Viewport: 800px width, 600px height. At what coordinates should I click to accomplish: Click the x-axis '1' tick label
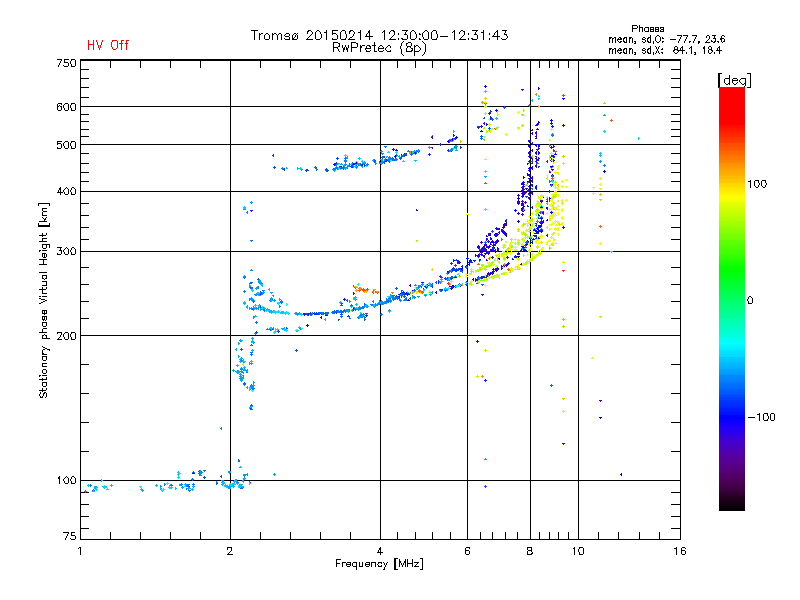point(80,551)
